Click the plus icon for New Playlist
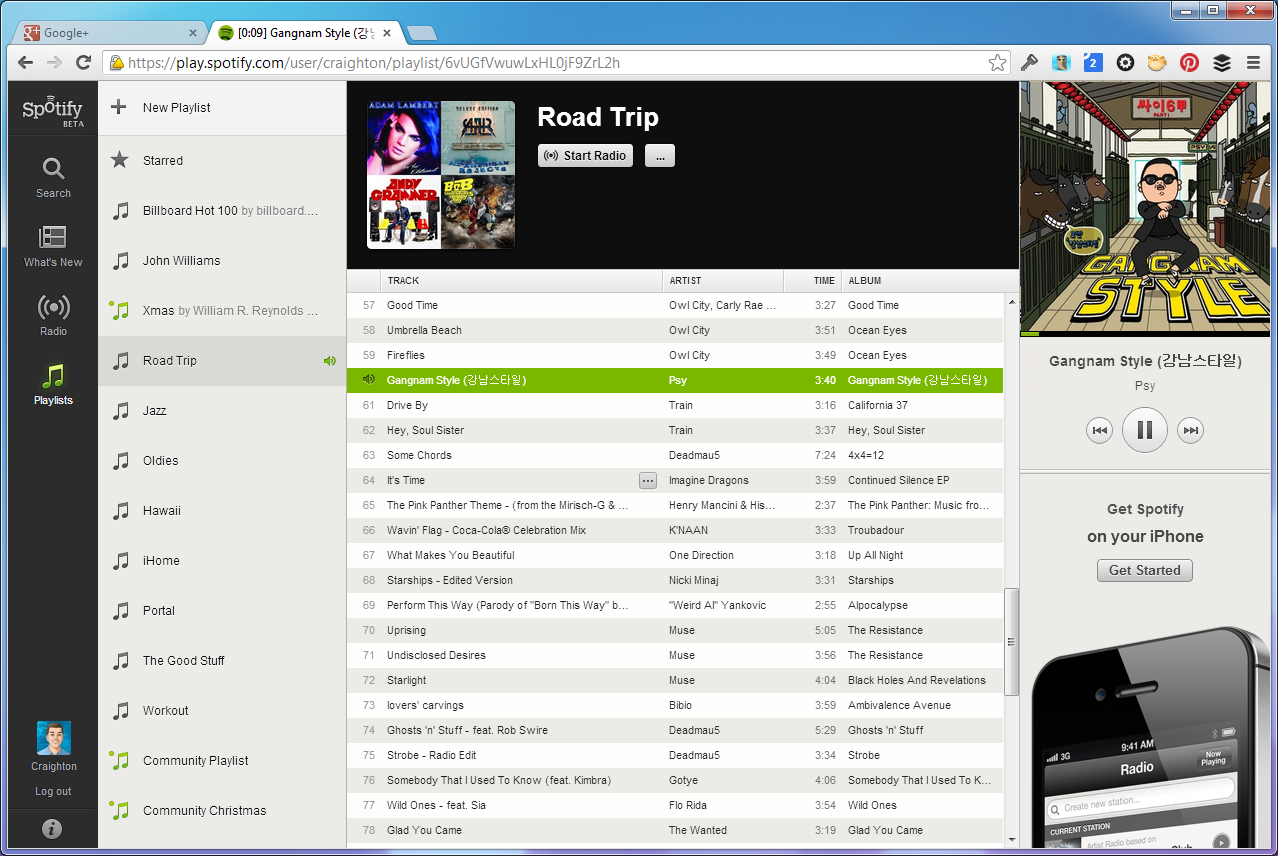The height and width of the screenshot is (856, 1278). (119, 107)
